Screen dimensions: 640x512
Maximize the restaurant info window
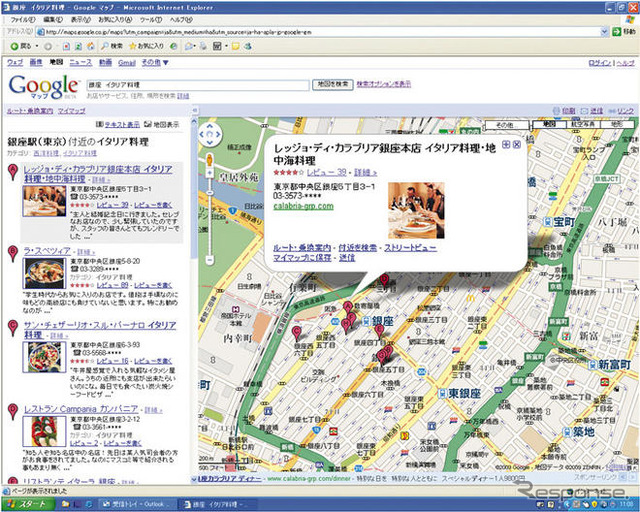pos(506,145)
